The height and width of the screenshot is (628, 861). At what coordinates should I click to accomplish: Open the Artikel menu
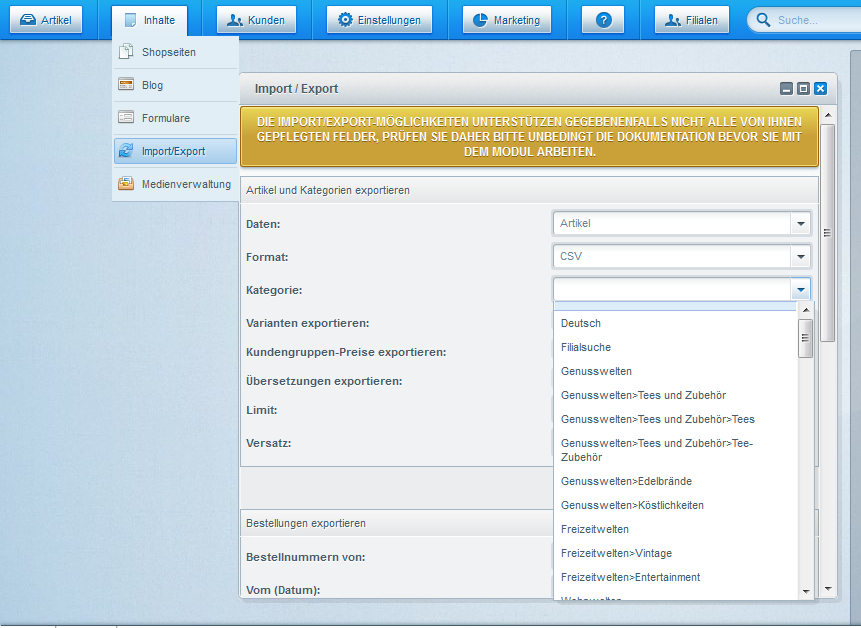pyautogui.click(x=46, y=20)
